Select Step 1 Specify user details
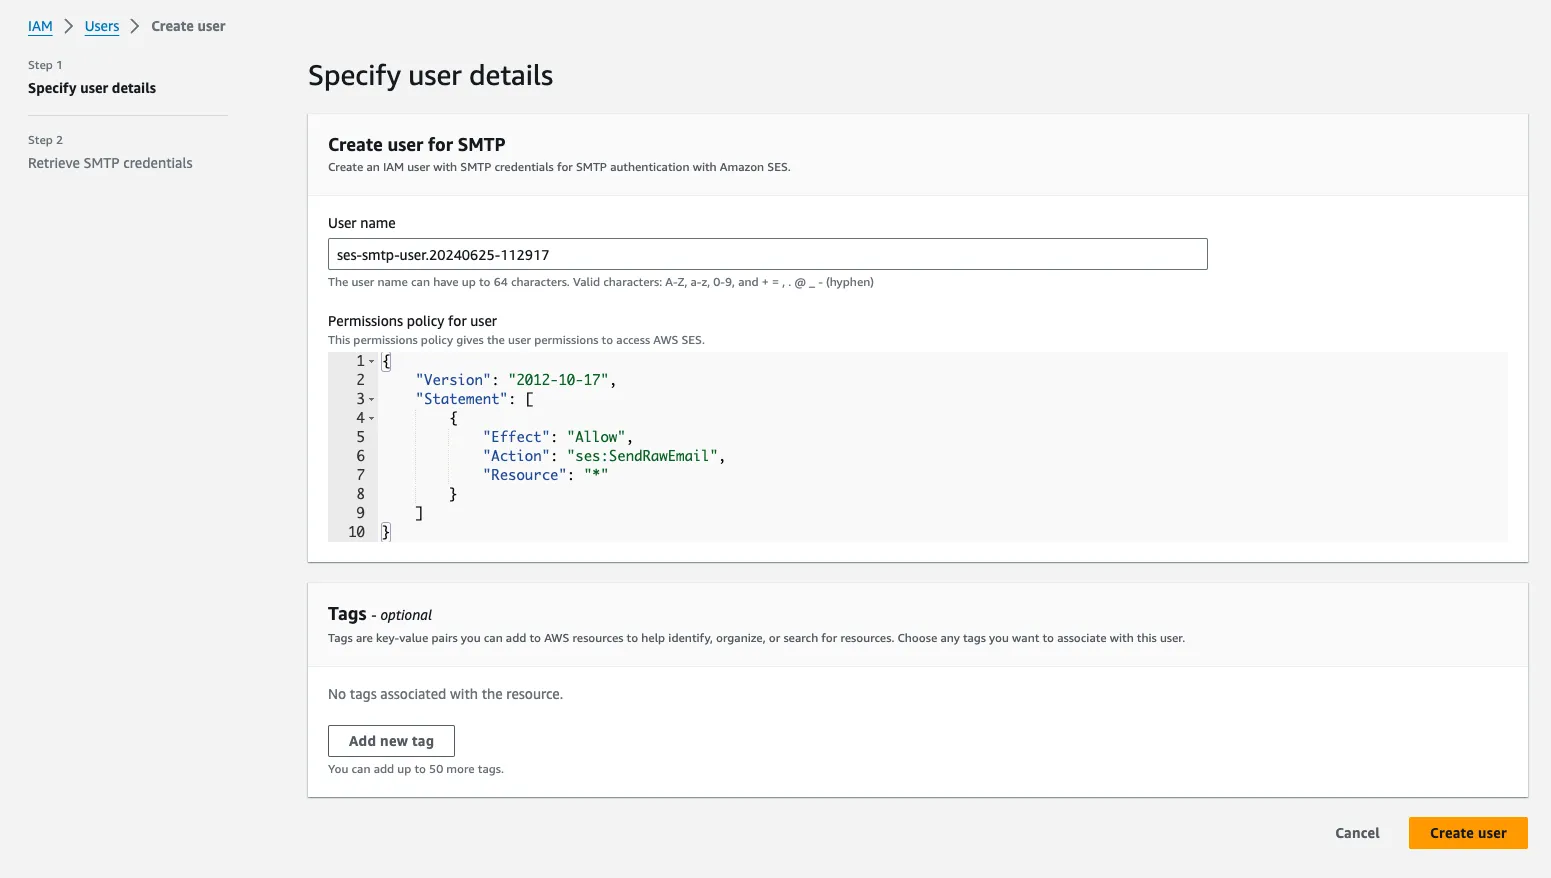The image size is (1551, 878). coord(91,88)
